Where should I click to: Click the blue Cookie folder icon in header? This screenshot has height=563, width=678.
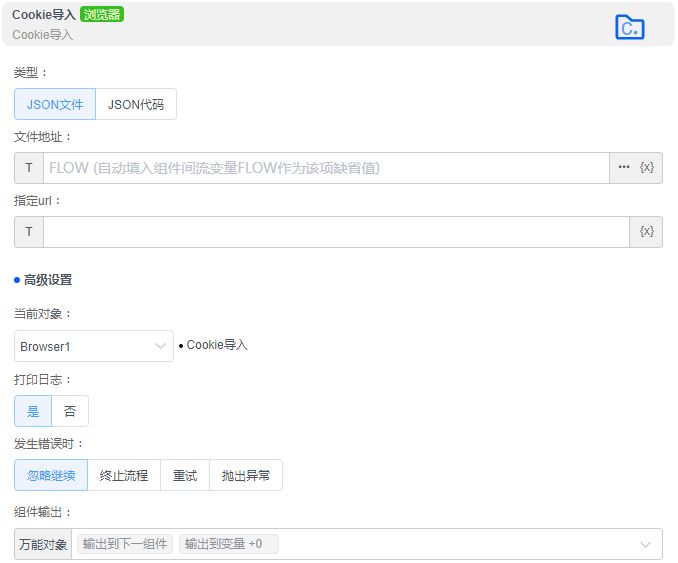(x=630, y=27)
